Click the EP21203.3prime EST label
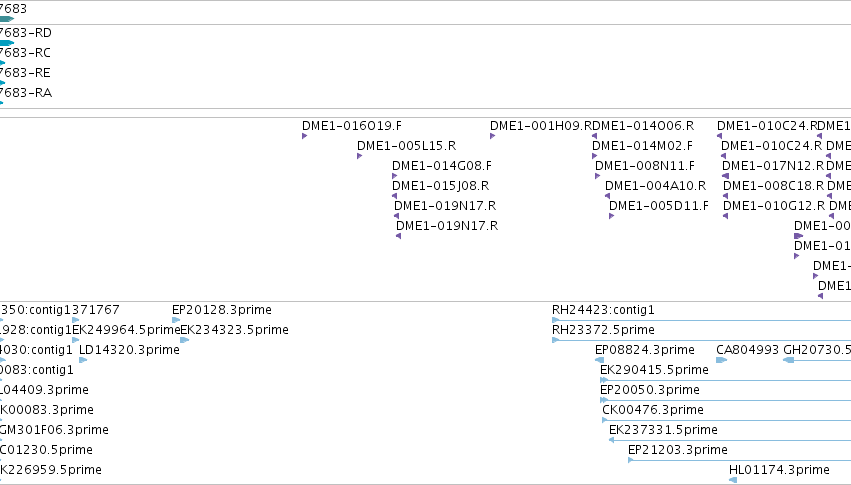This screenshot has width=851, height=485. (678, 450)
